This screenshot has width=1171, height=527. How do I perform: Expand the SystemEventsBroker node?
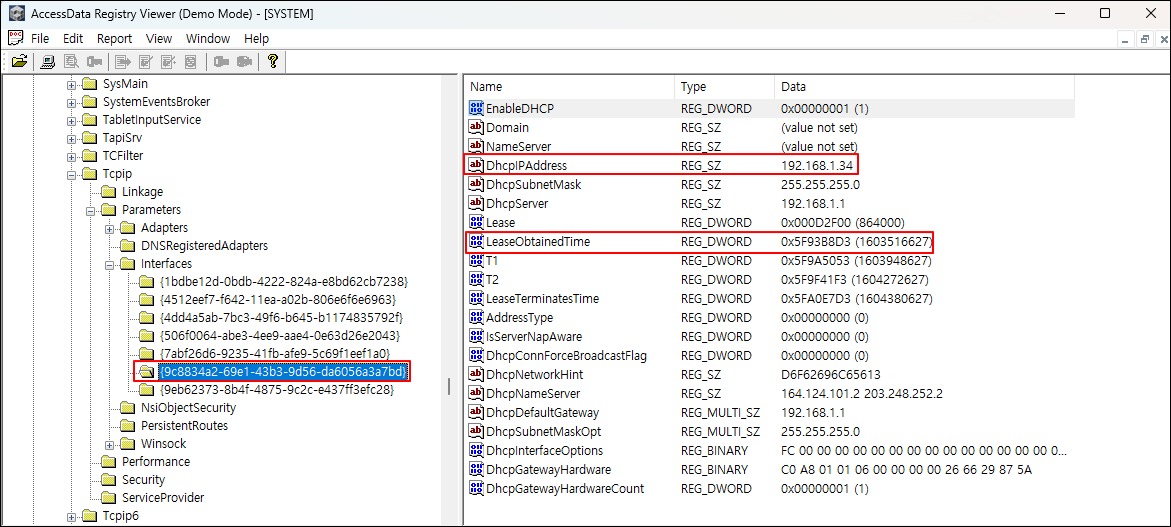coord(72,102)
